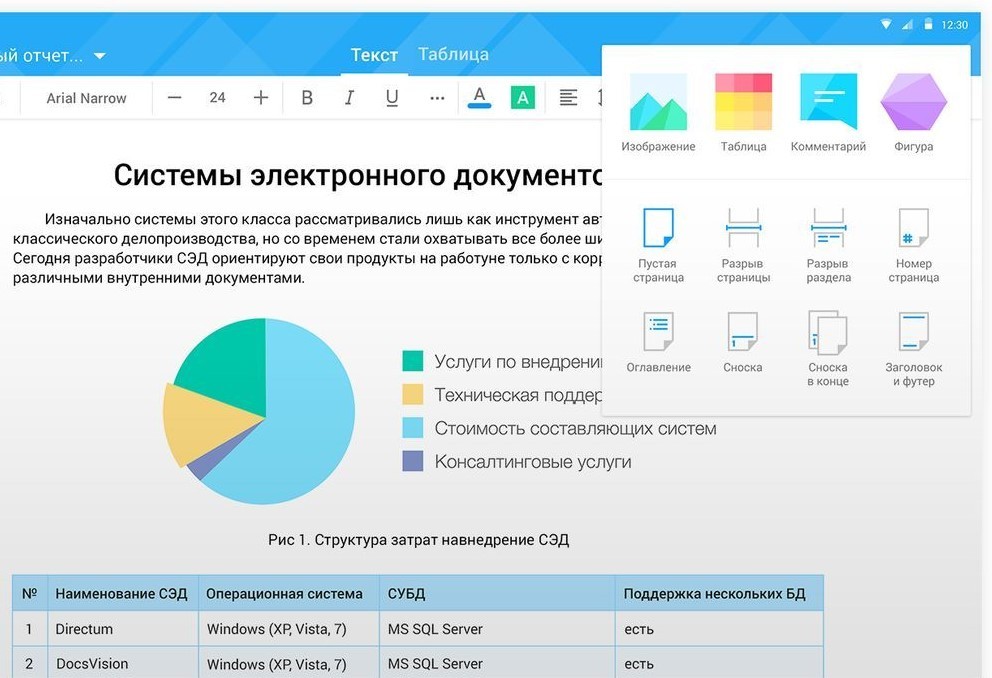Toggle bold formatting
Image resolution: width=992 pixels, height=678 pixels.
[x=307, y=98]
